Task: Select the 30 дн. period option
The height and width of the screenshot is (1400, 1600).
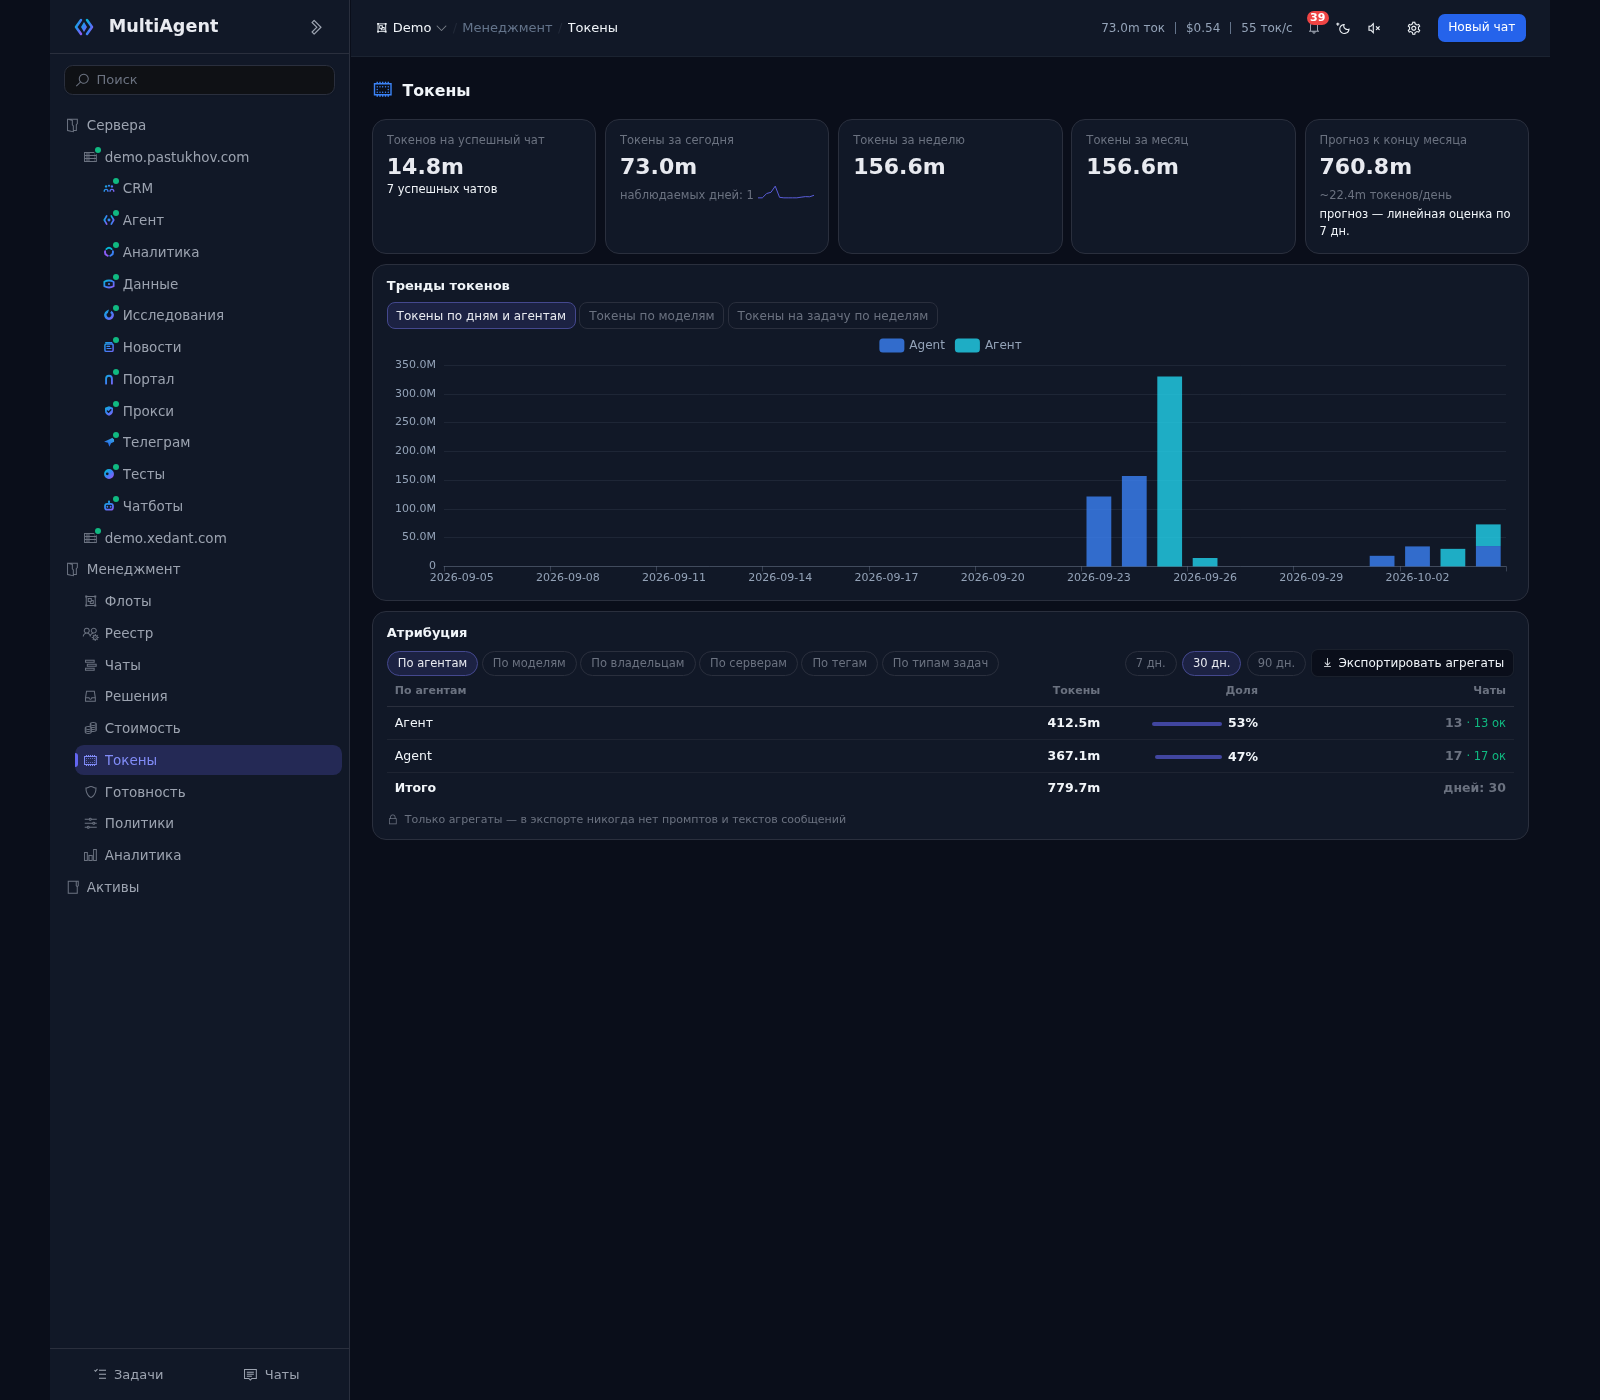Action: [x=1211, y=663]
